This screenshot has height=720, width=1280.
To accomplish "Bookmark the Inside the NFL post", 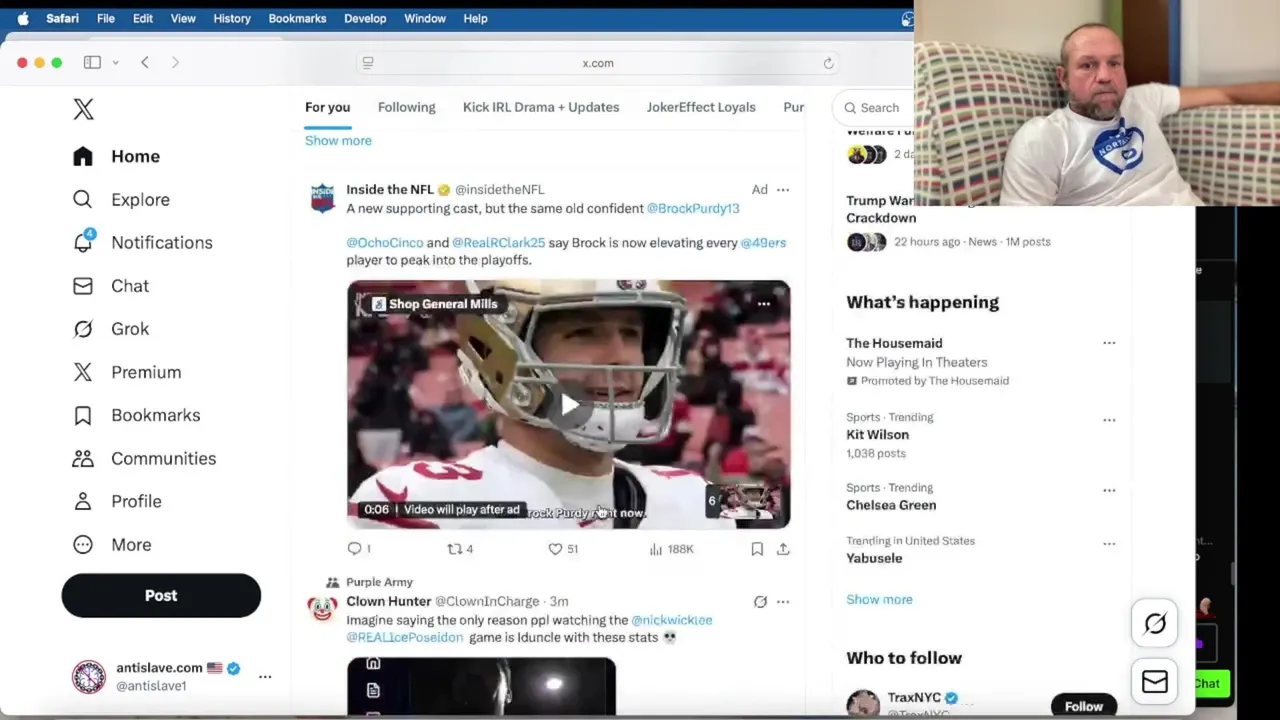I will point(757,548).
